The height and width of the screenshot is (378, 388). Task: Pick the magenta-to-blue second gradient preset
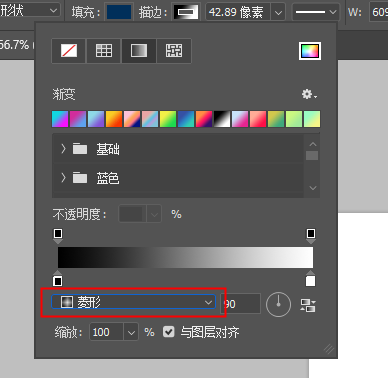click(78, 119)
